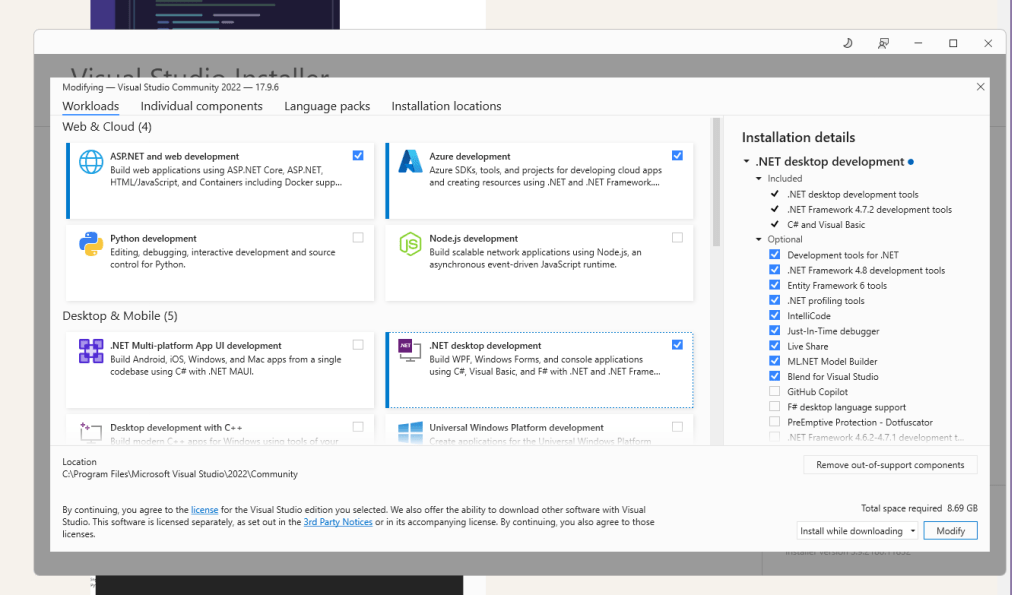
Task: Click Remove out-of-support components button
Action: coord(890,465)
